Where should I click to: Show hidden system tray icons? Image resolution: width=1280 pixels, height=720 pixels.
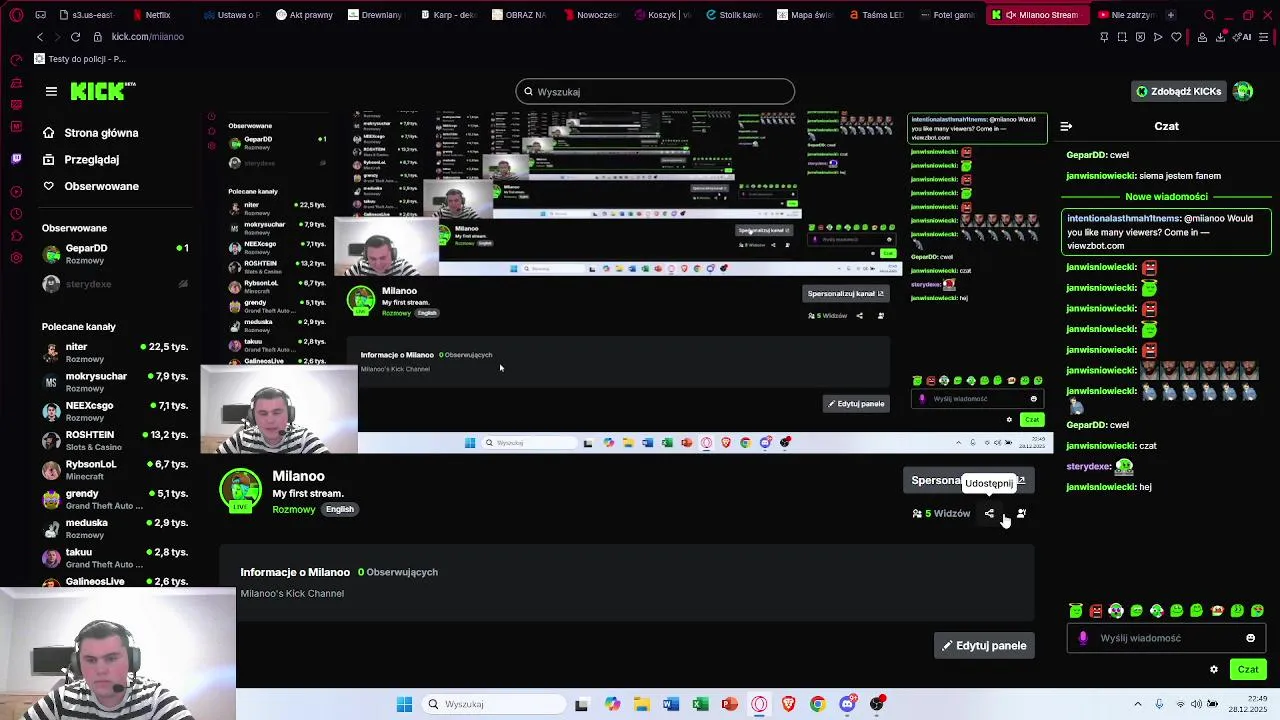(x=1138, y=704)
